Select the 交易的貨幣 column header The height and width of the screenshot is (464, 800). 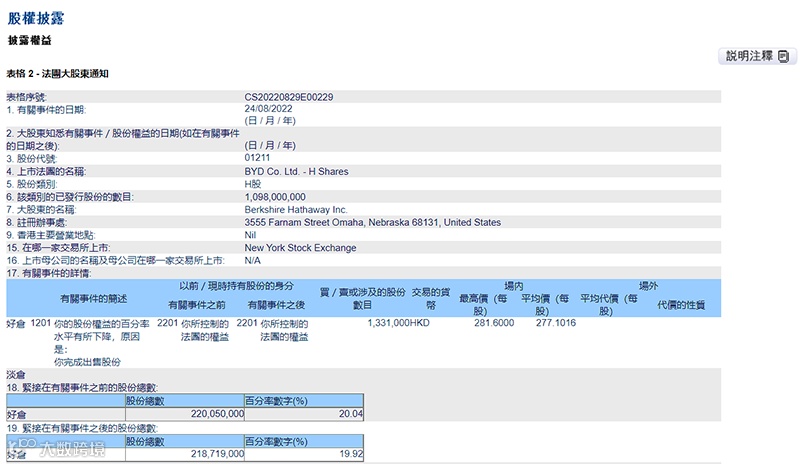coord(431,299)
